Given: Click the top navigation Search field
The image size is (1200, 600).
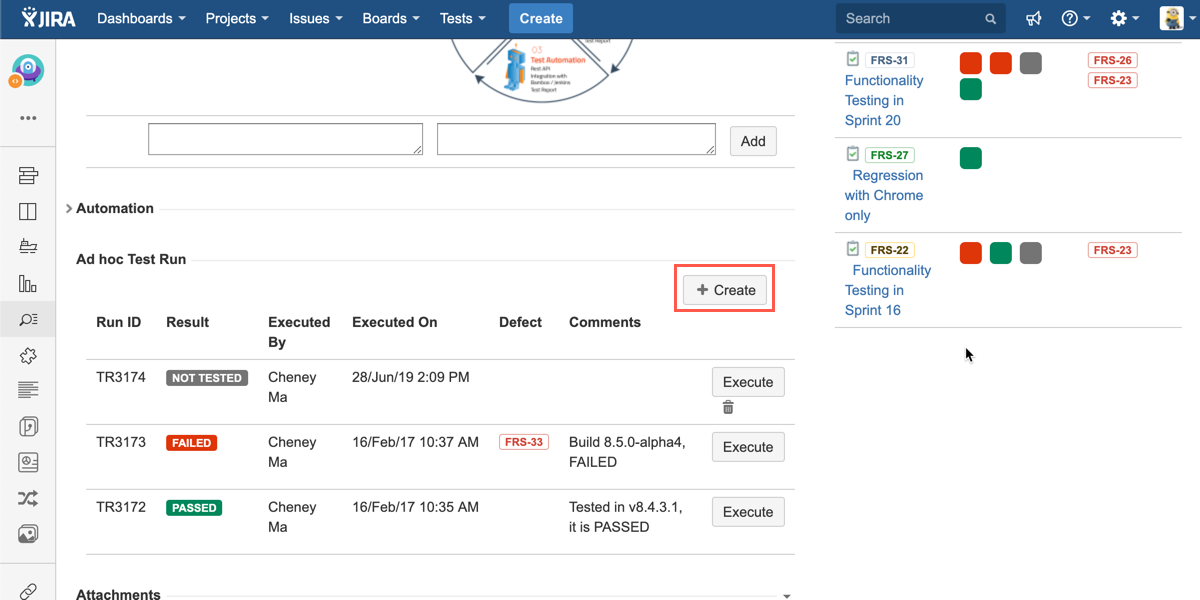Looking at the screenshot, I should (x=910, y=19).
